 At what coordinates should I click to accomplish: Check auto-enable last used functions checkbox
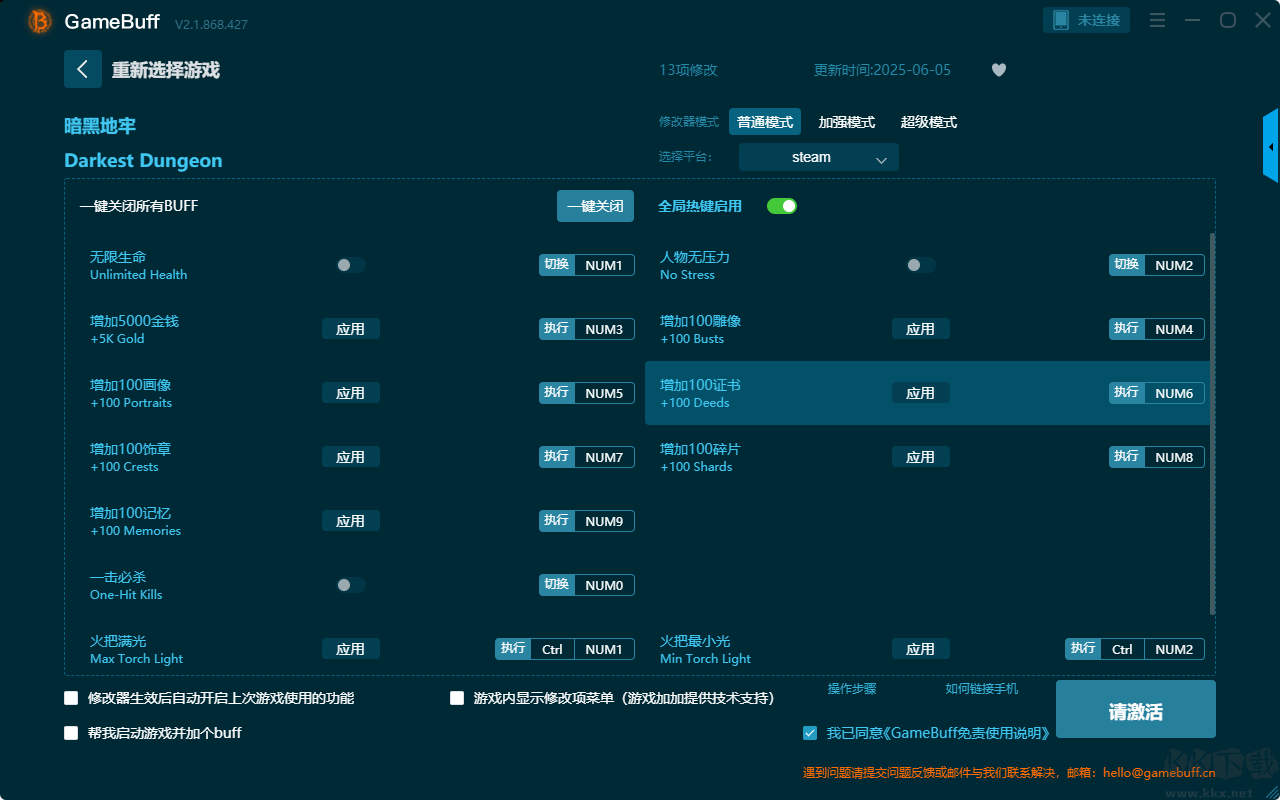71,698
